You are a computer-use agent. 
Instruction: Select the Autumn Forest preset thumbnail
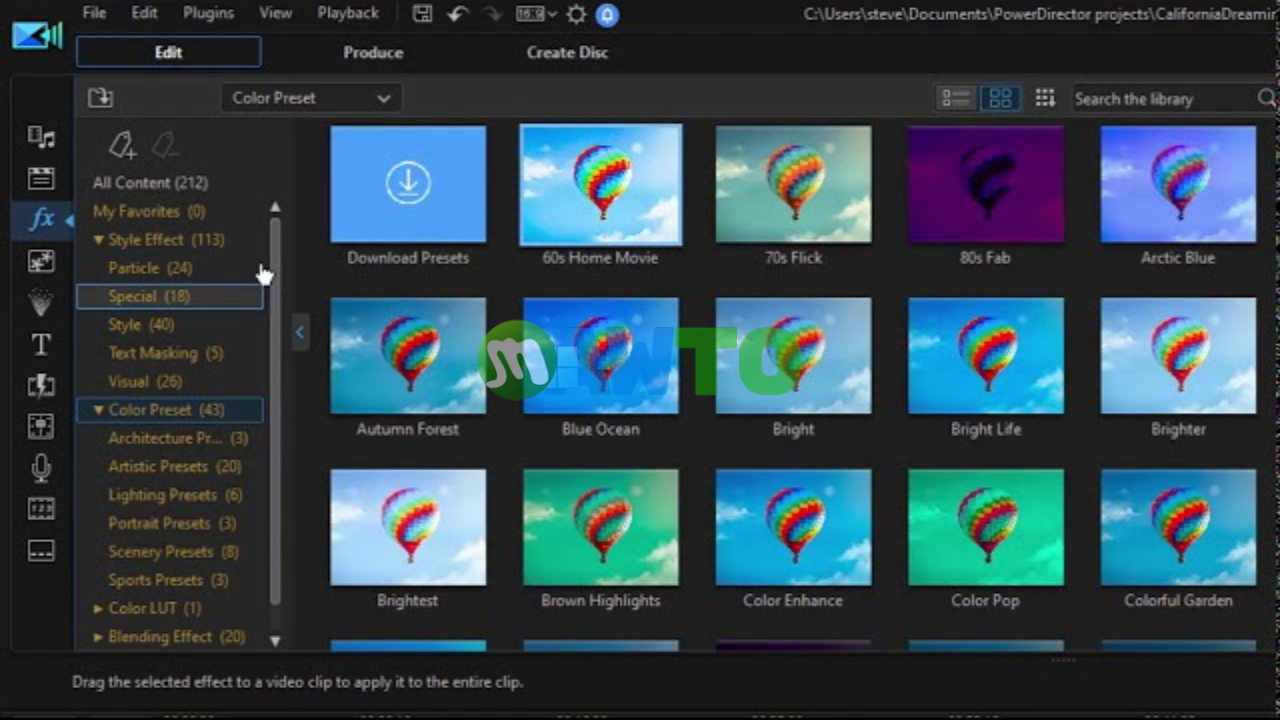point(408,355)
